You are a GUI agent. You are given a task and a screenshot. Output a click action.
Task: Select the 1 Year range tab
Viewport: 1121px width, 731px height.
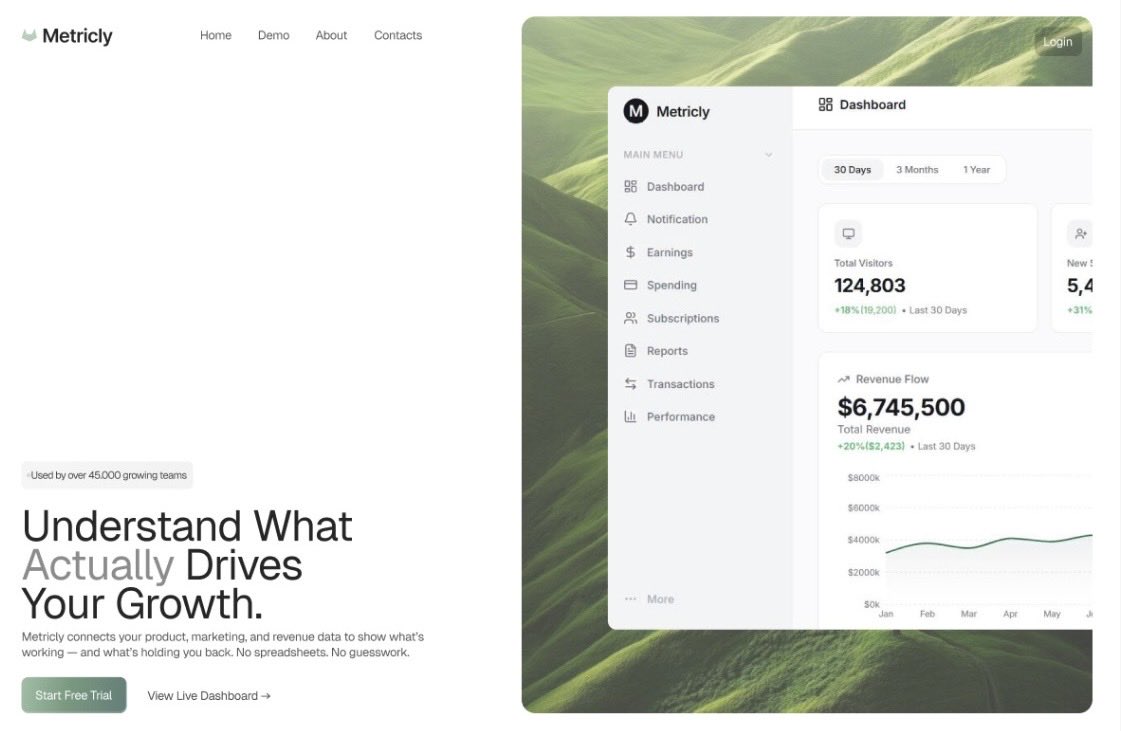coord(977,170)
